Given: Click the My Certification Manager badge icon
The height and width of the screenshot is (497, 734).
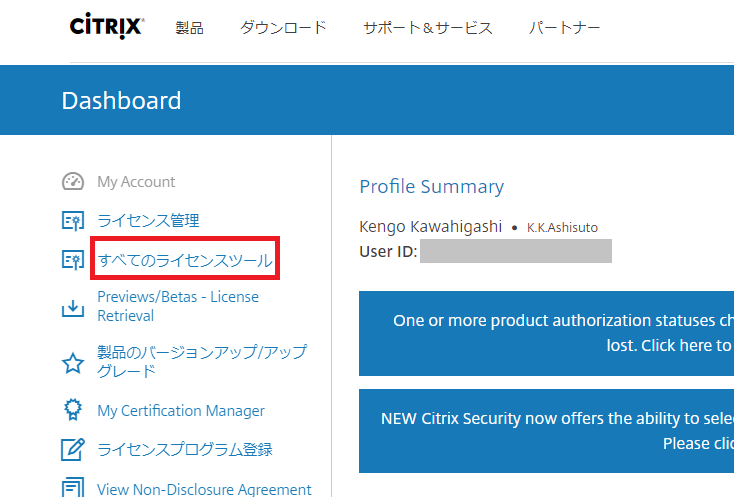Looking at the screenshot, I should [73, 411].
